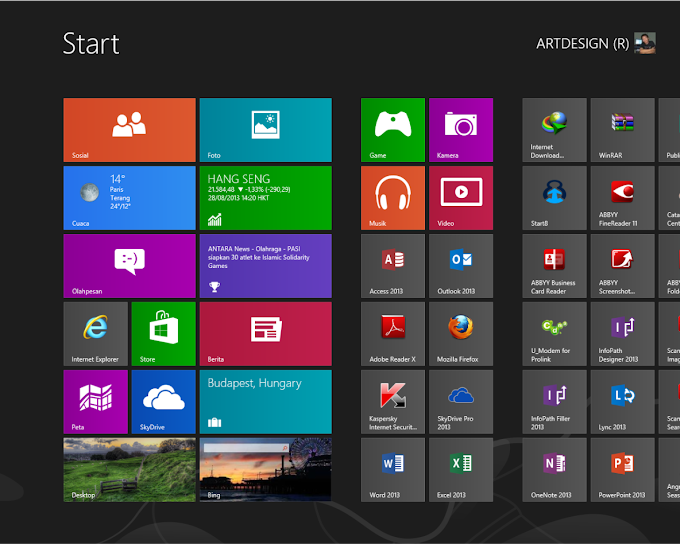Click the user profile picture

click(x=645, y=43)
